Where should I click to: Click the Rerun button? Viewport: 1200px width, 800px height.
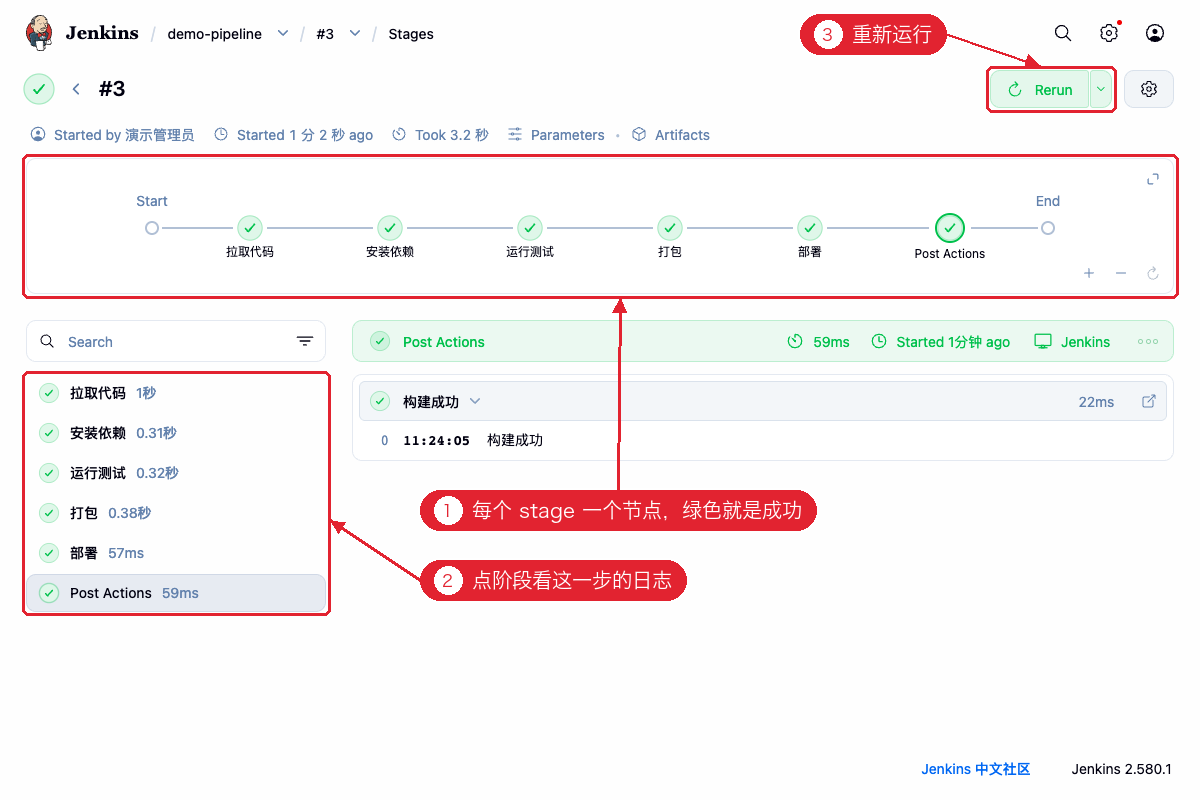(x=1039, y=89)
